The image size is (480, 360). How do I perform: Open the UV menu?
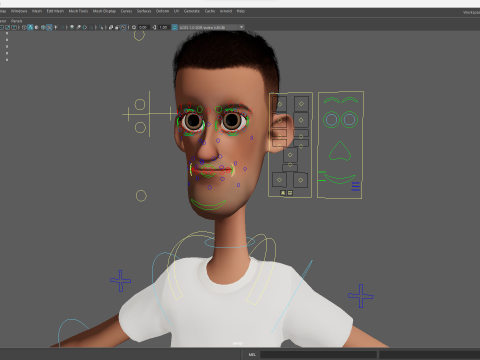point(176,11)
